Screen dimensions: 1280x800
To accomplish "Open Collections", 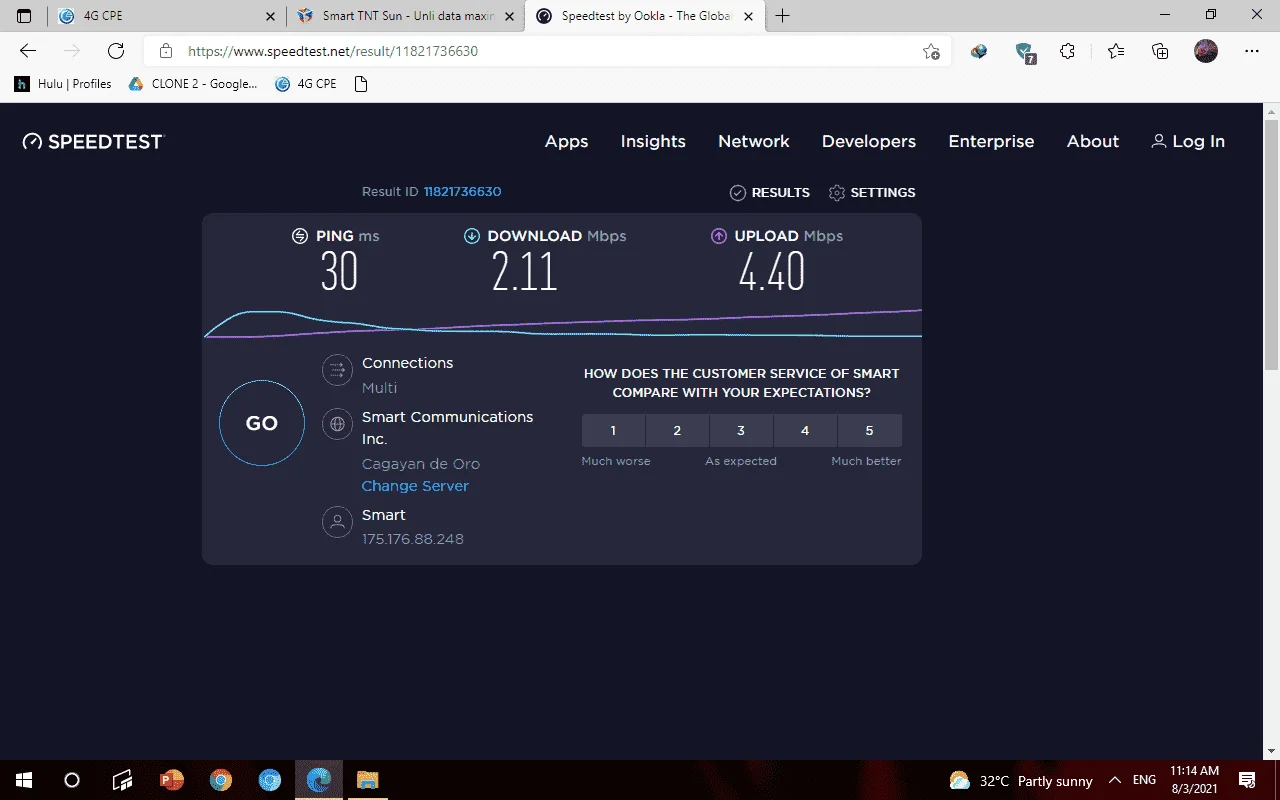I will 1160,51.
